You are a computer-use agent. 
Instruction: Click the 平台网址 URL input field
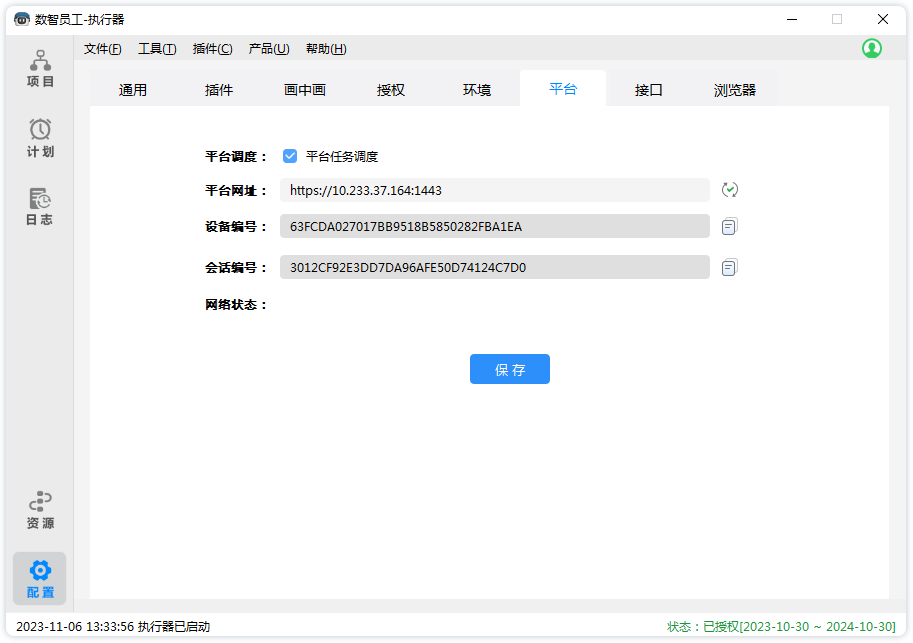click(495, 190)
